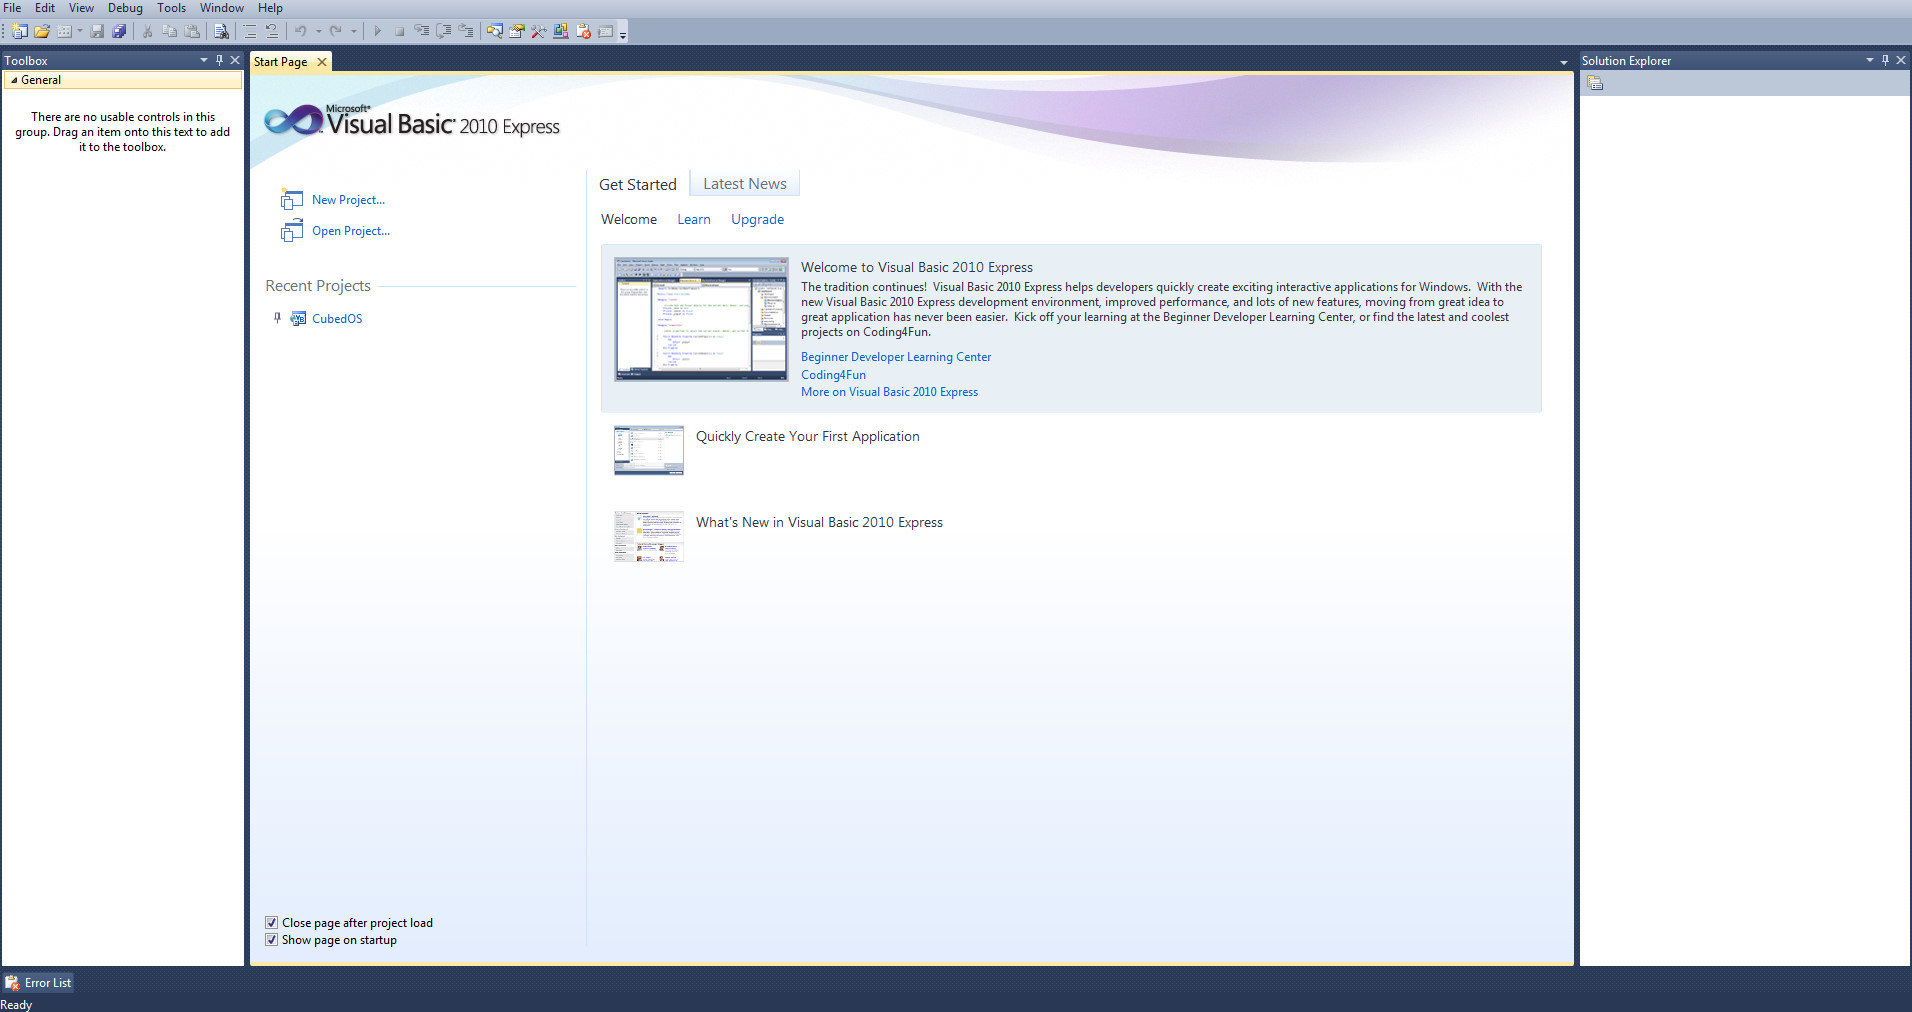Open CubedOS recent project
Screen dimensions: 1912x1012
click(x=337, y=319)
